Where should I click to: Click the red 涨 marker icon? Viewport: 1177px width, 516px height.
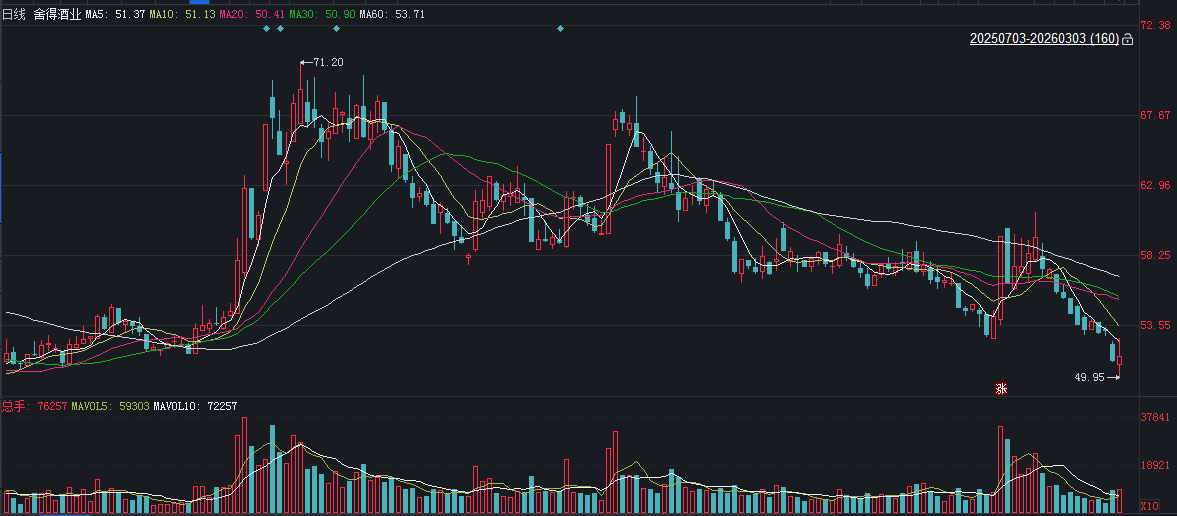1000,389
